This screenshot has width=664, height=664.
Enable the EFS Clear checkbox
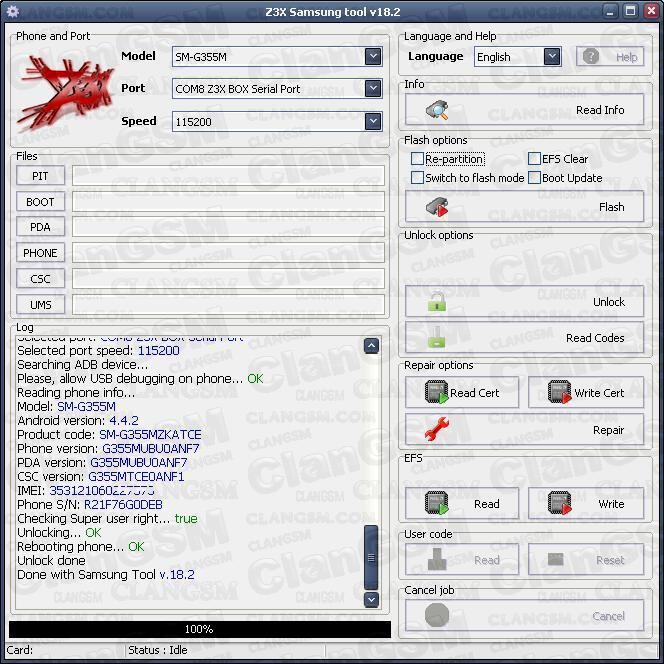534,159
